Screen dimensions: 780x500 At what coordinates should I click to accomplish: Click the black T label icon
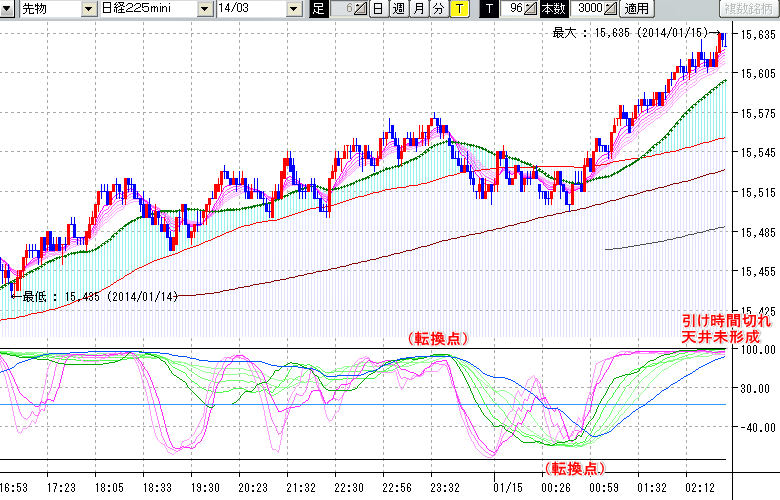489,9
